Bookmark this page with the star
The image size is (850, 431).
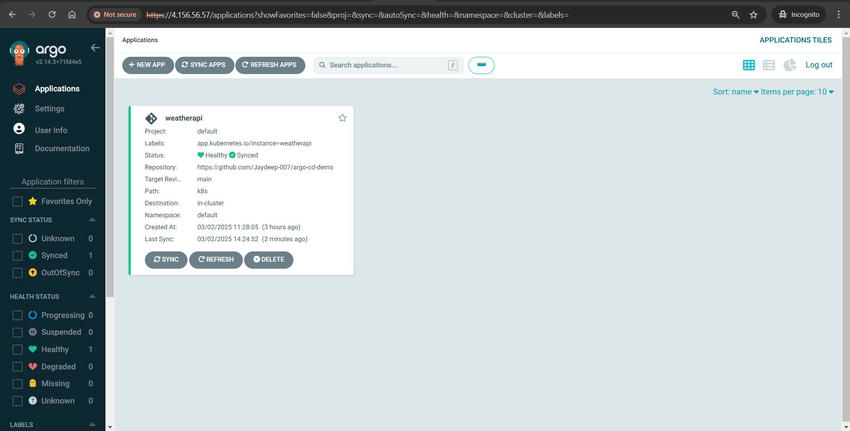tap(754, 15)
